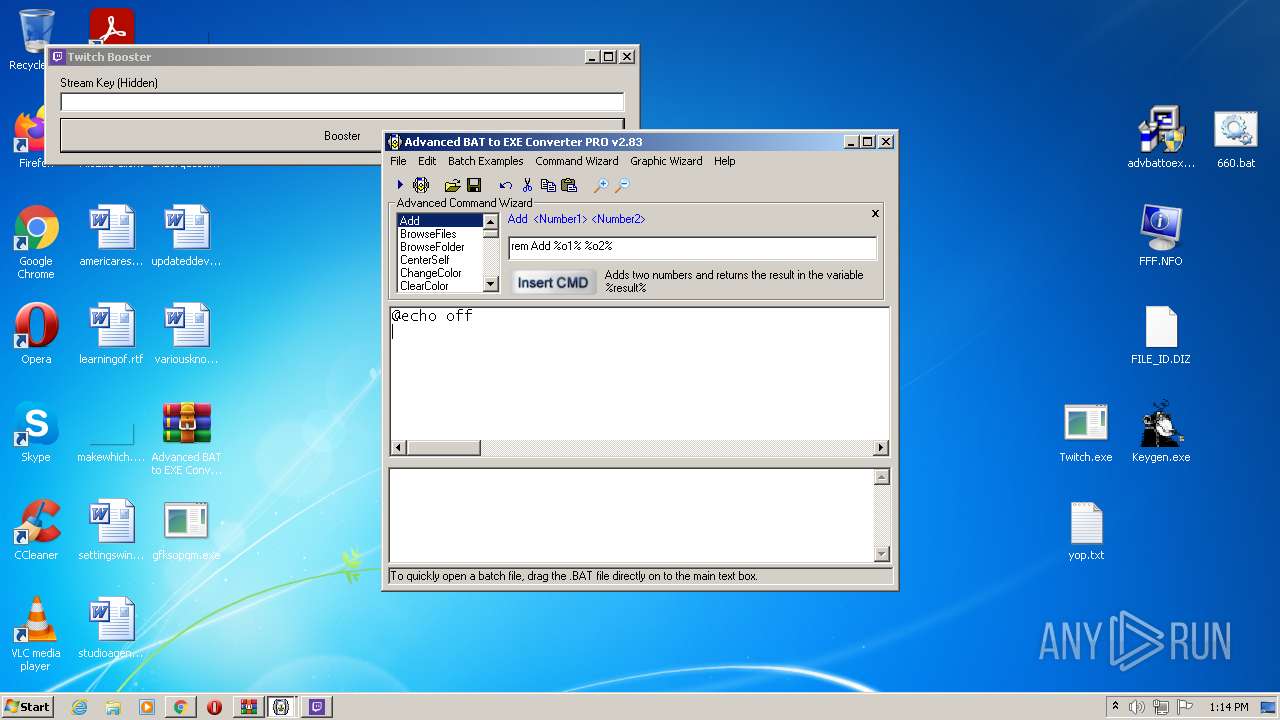Click inside the batch script editor area
The image size is (1280, 720).
click(639, 374)
